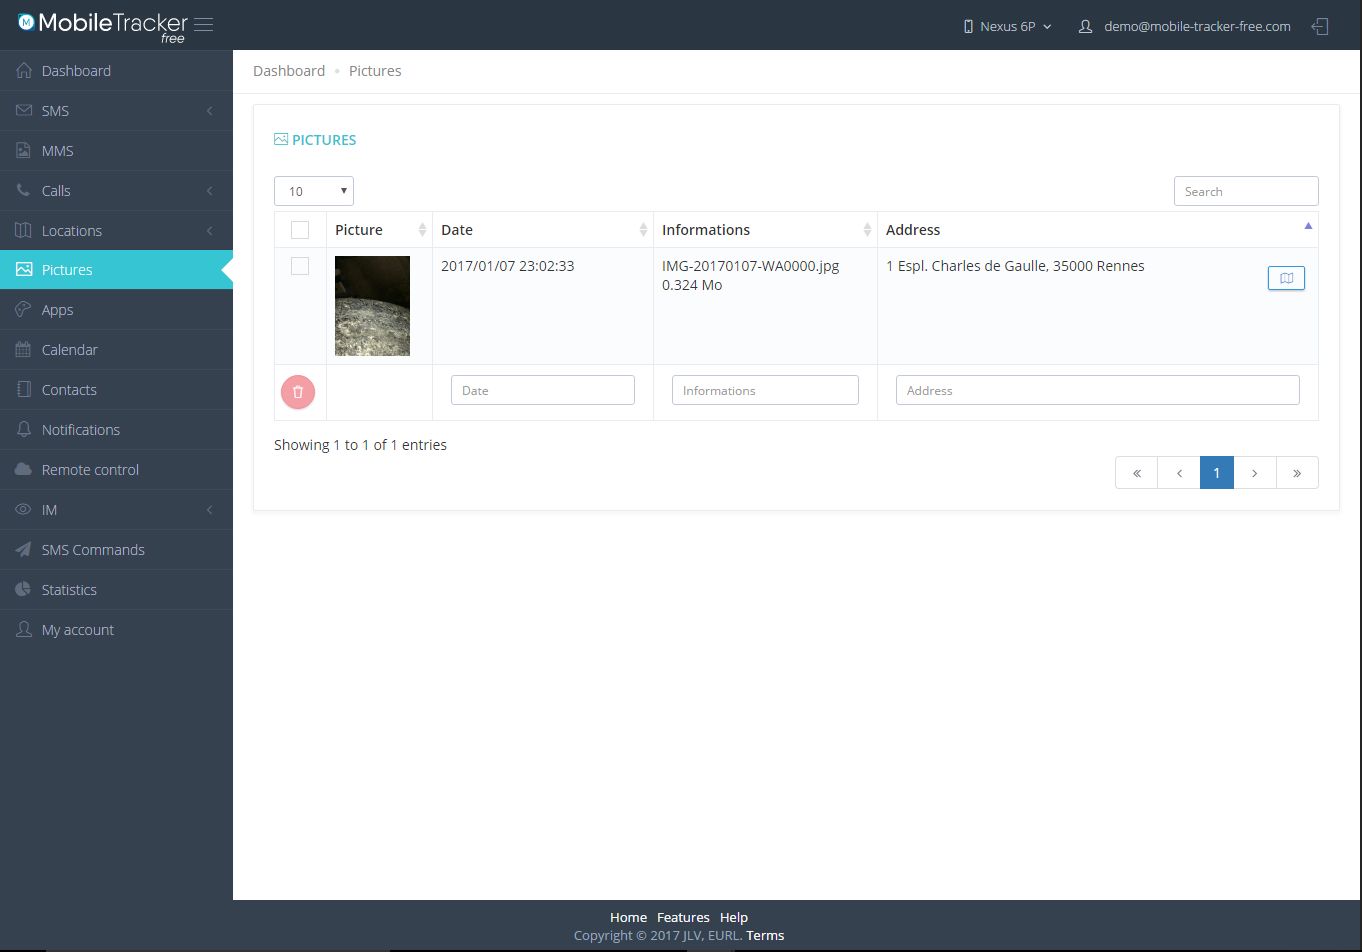This screenshot has height=952, width=1362.
Task: Click the SMS Commands paper plane icon
Action: [x=24, y=550]
